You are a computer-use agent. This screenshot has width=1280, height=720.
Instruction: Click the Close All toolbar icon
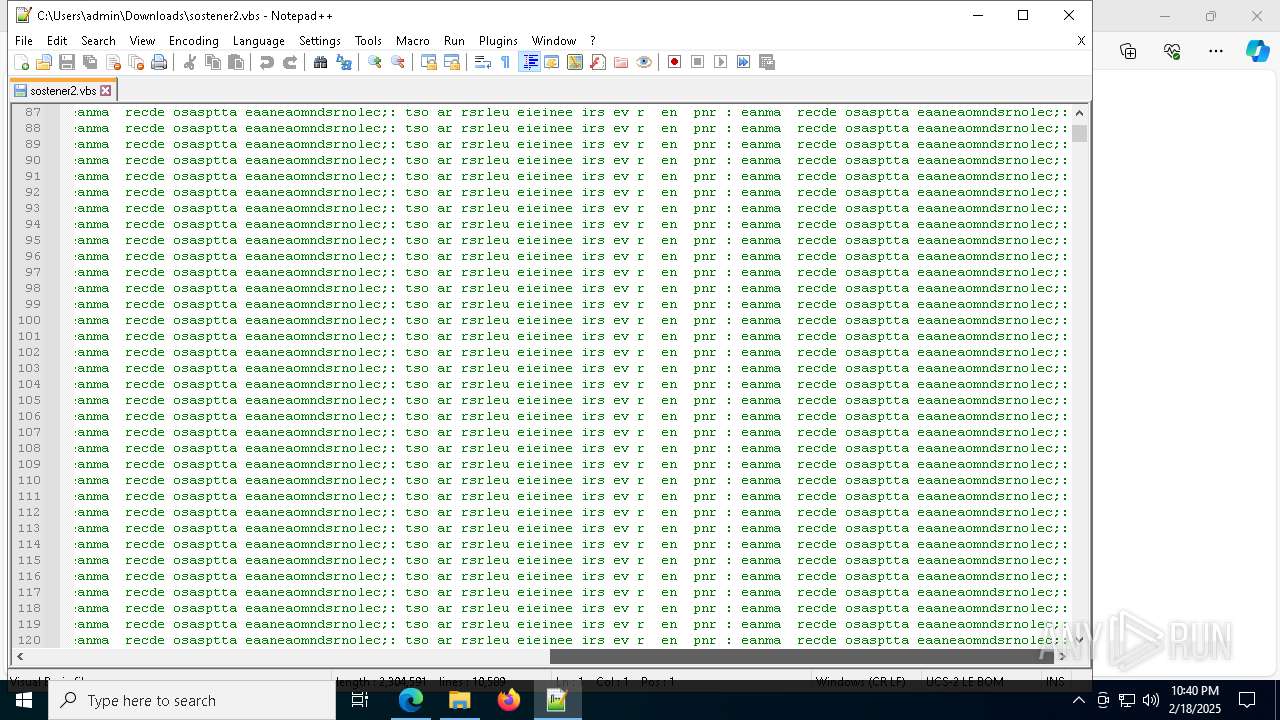(x=136, y=62)
